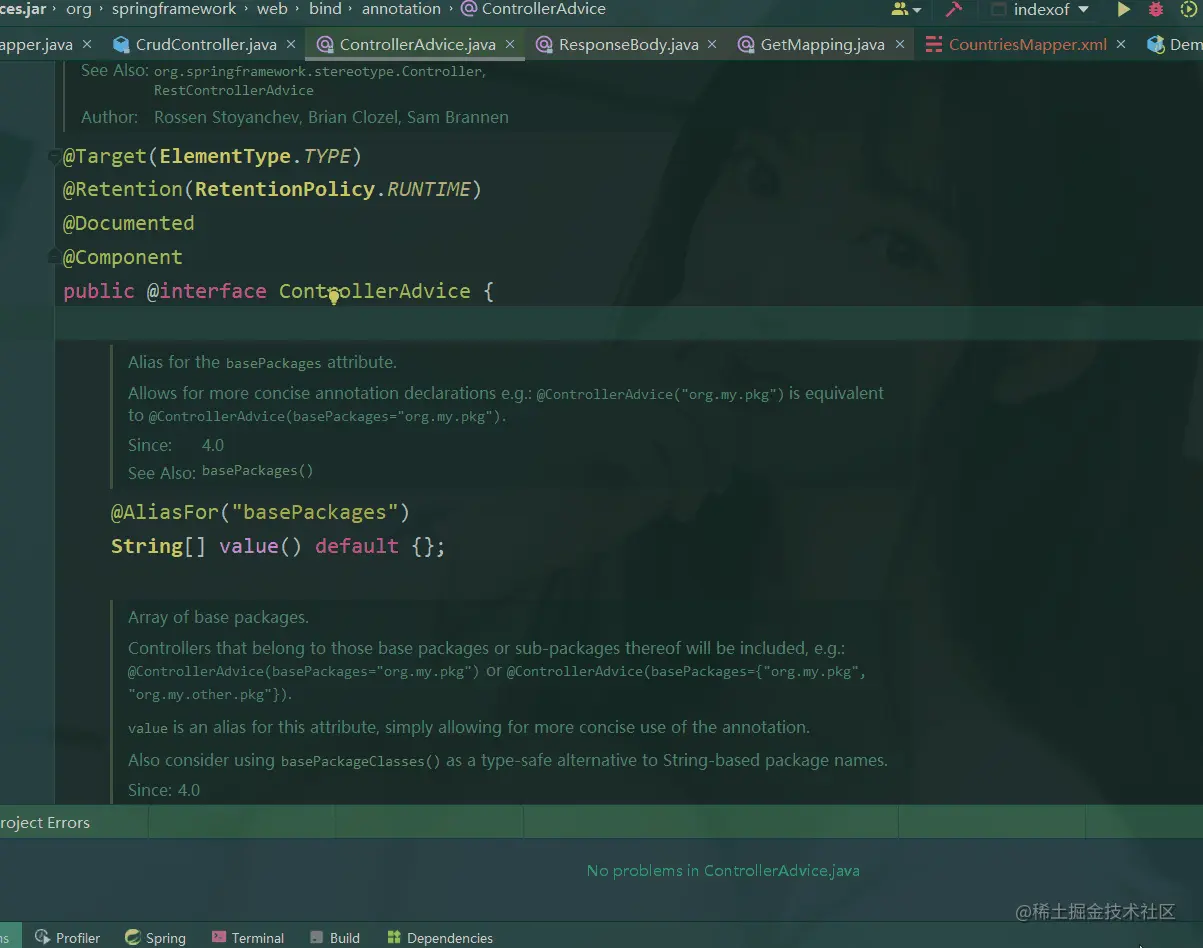Click ElementType in the @Target line

pos(225,156)
